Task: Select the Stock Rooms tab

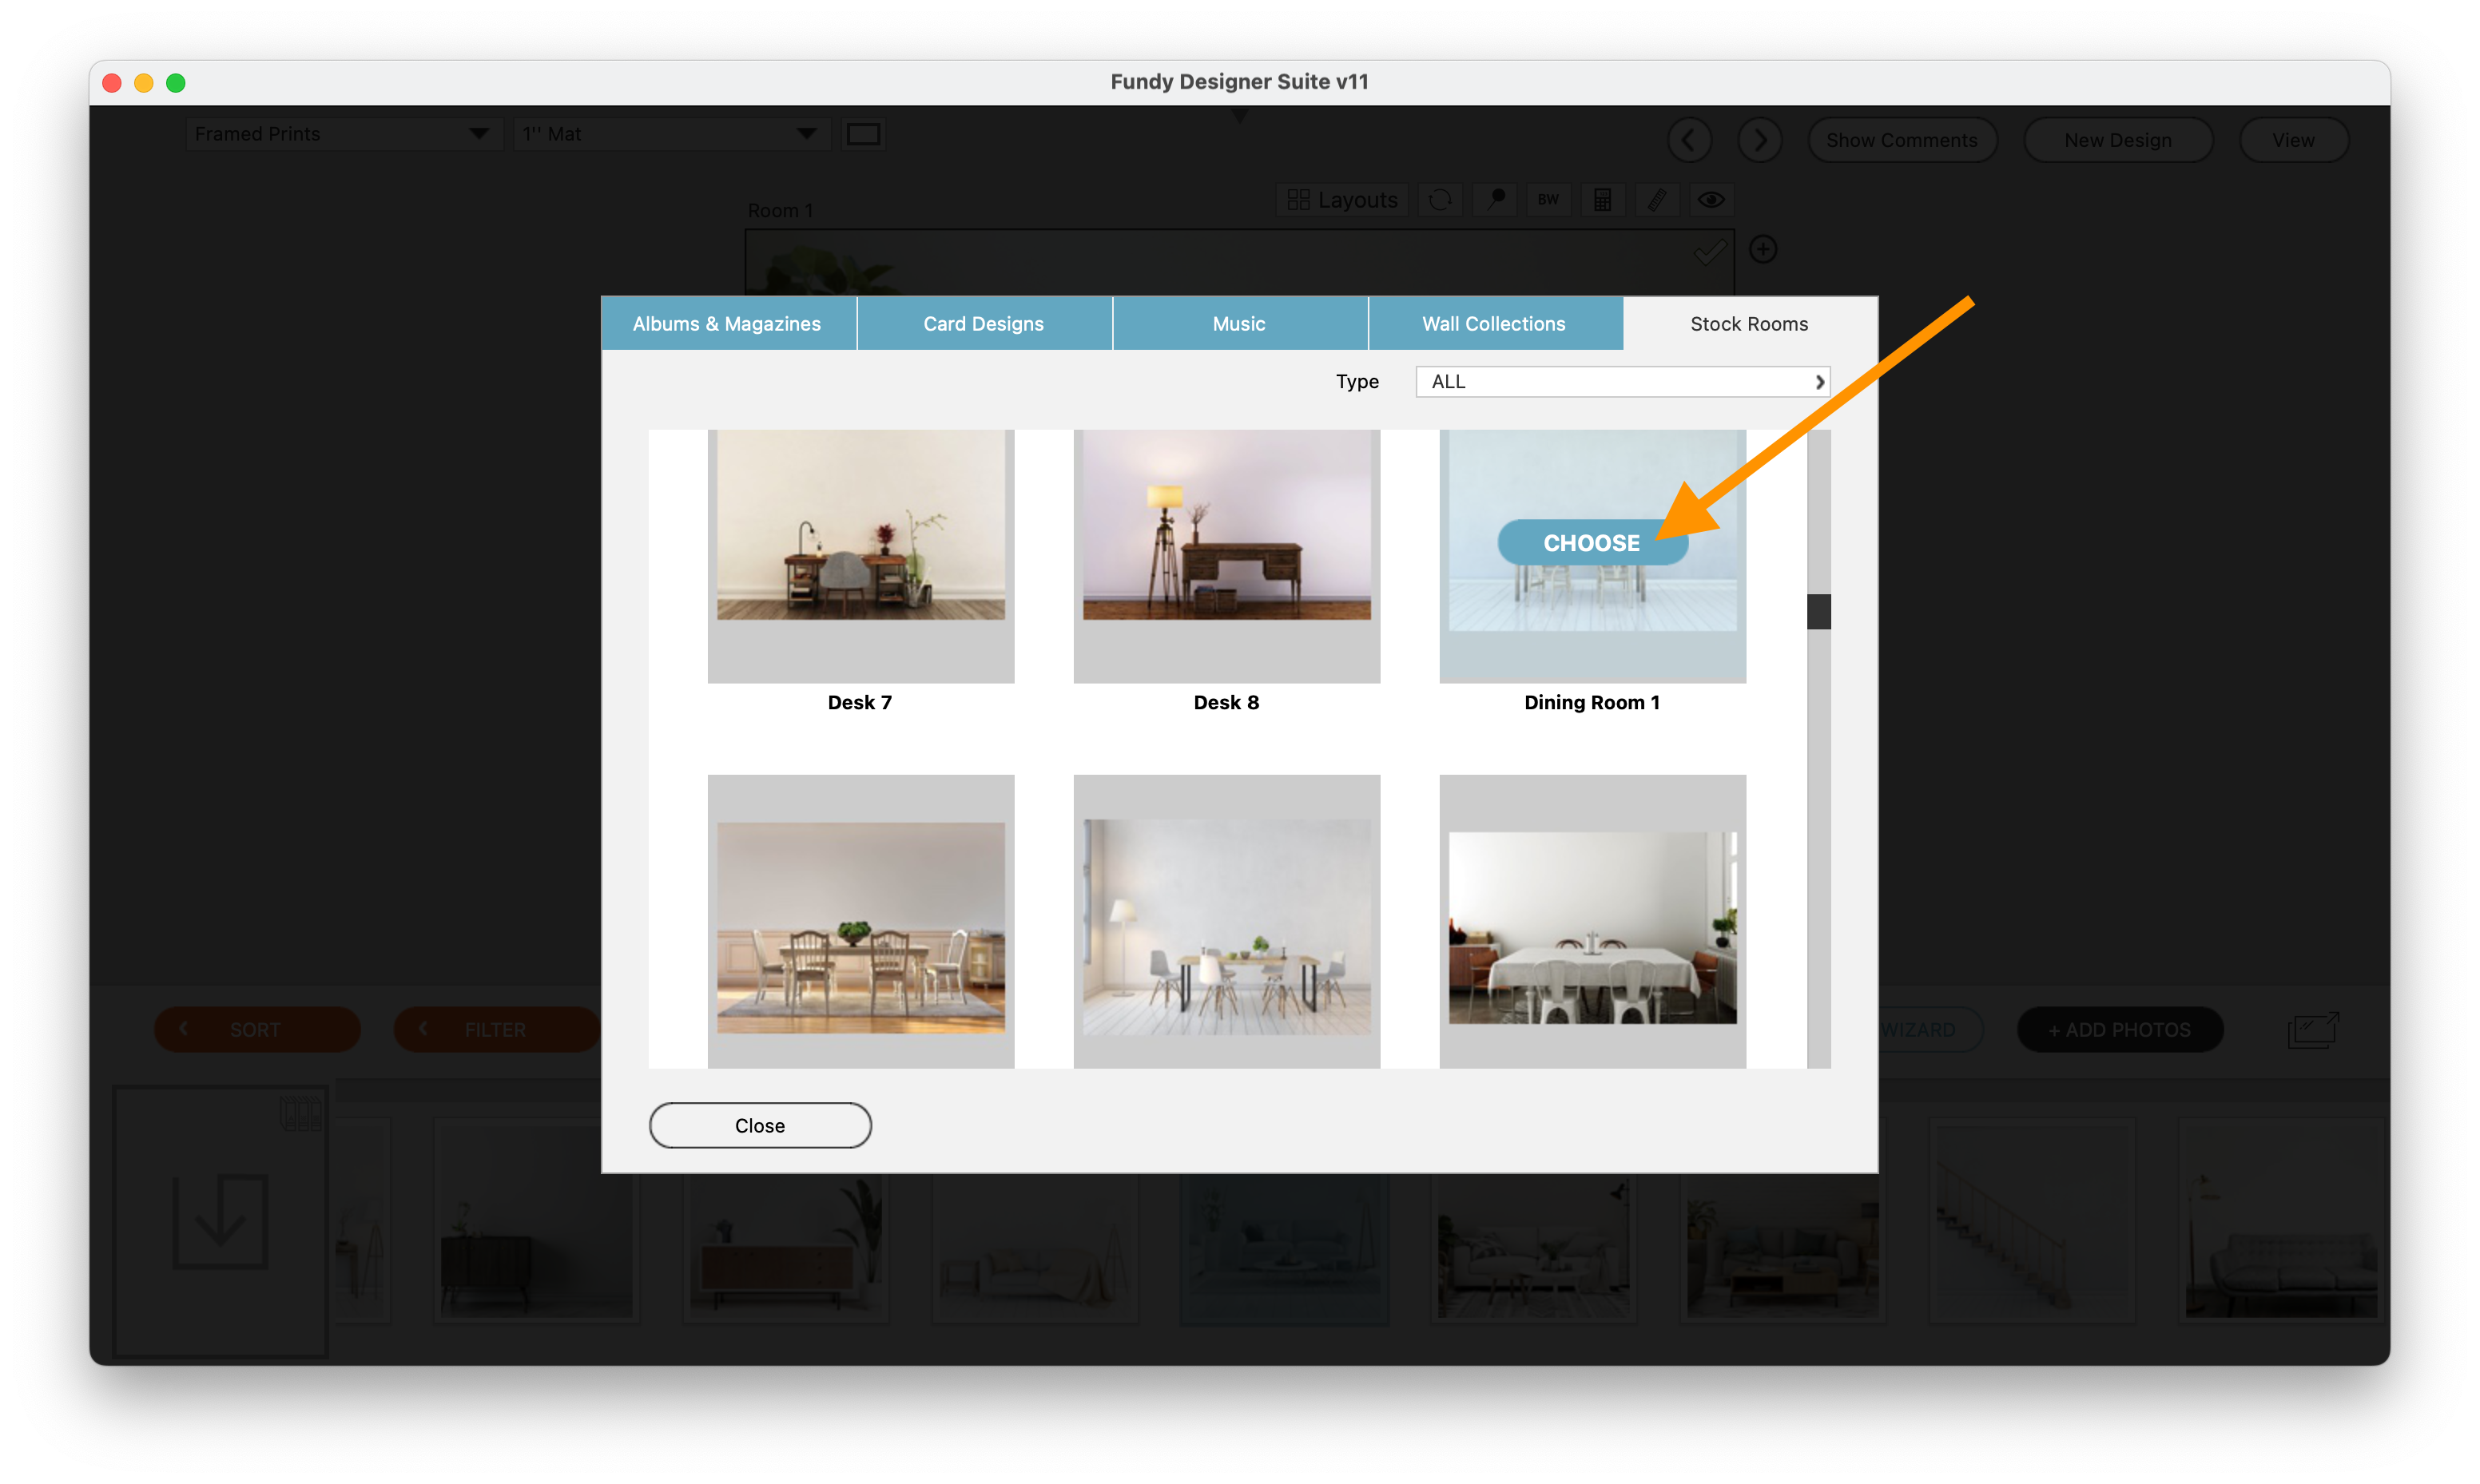Action: pos(1749,324)
